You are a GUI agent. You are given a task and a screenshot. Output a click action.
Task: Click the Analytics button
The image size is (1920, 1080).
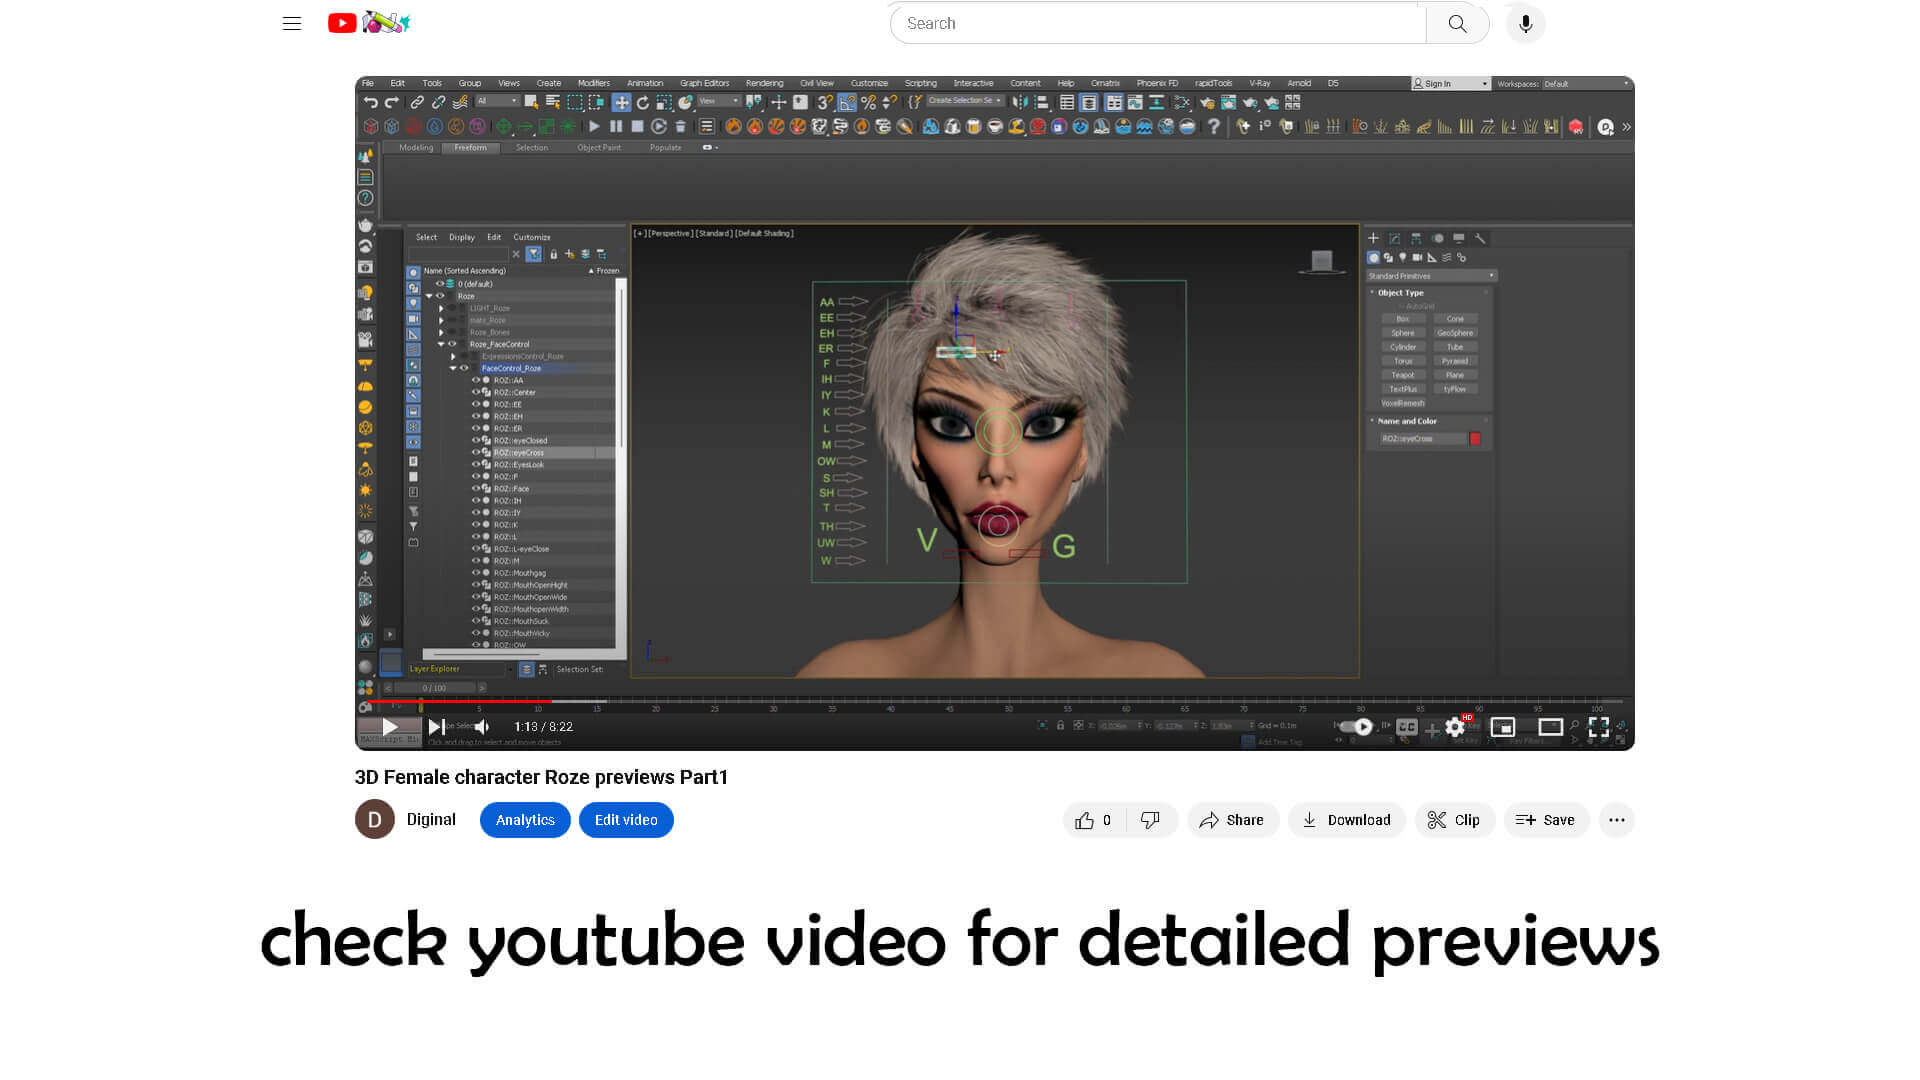point(525,820)
